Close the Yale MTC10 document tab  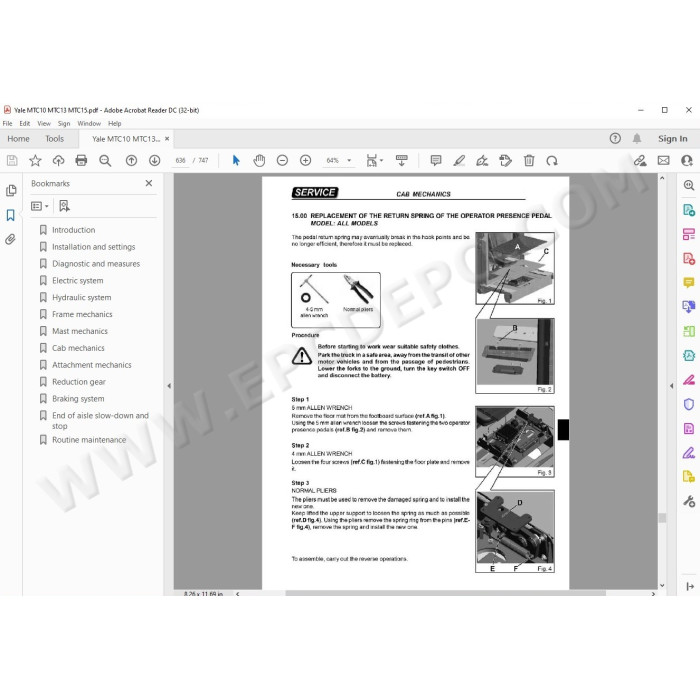pos(167,138)
